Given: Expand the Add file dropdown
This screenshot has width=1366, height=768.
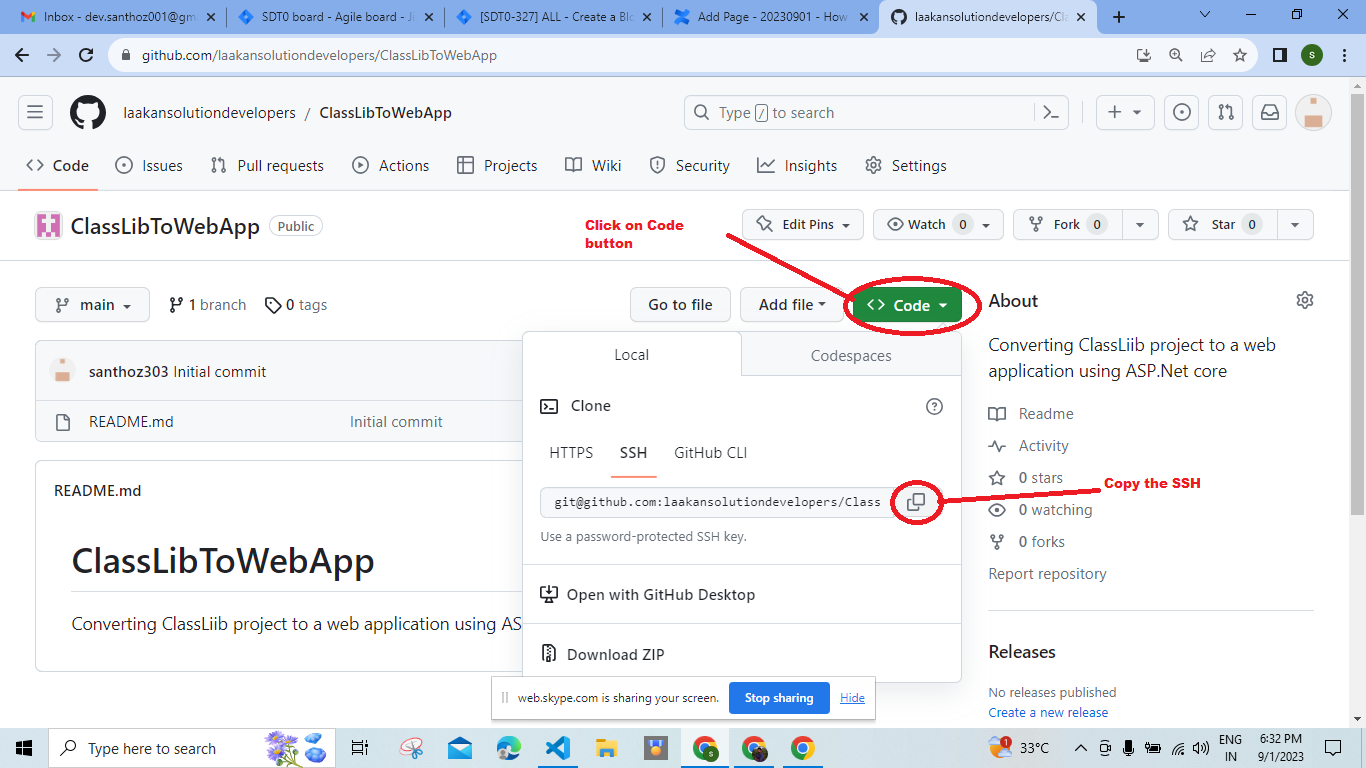Looking at the screenshot, I should pyautogui.click(x=793, y=305).
